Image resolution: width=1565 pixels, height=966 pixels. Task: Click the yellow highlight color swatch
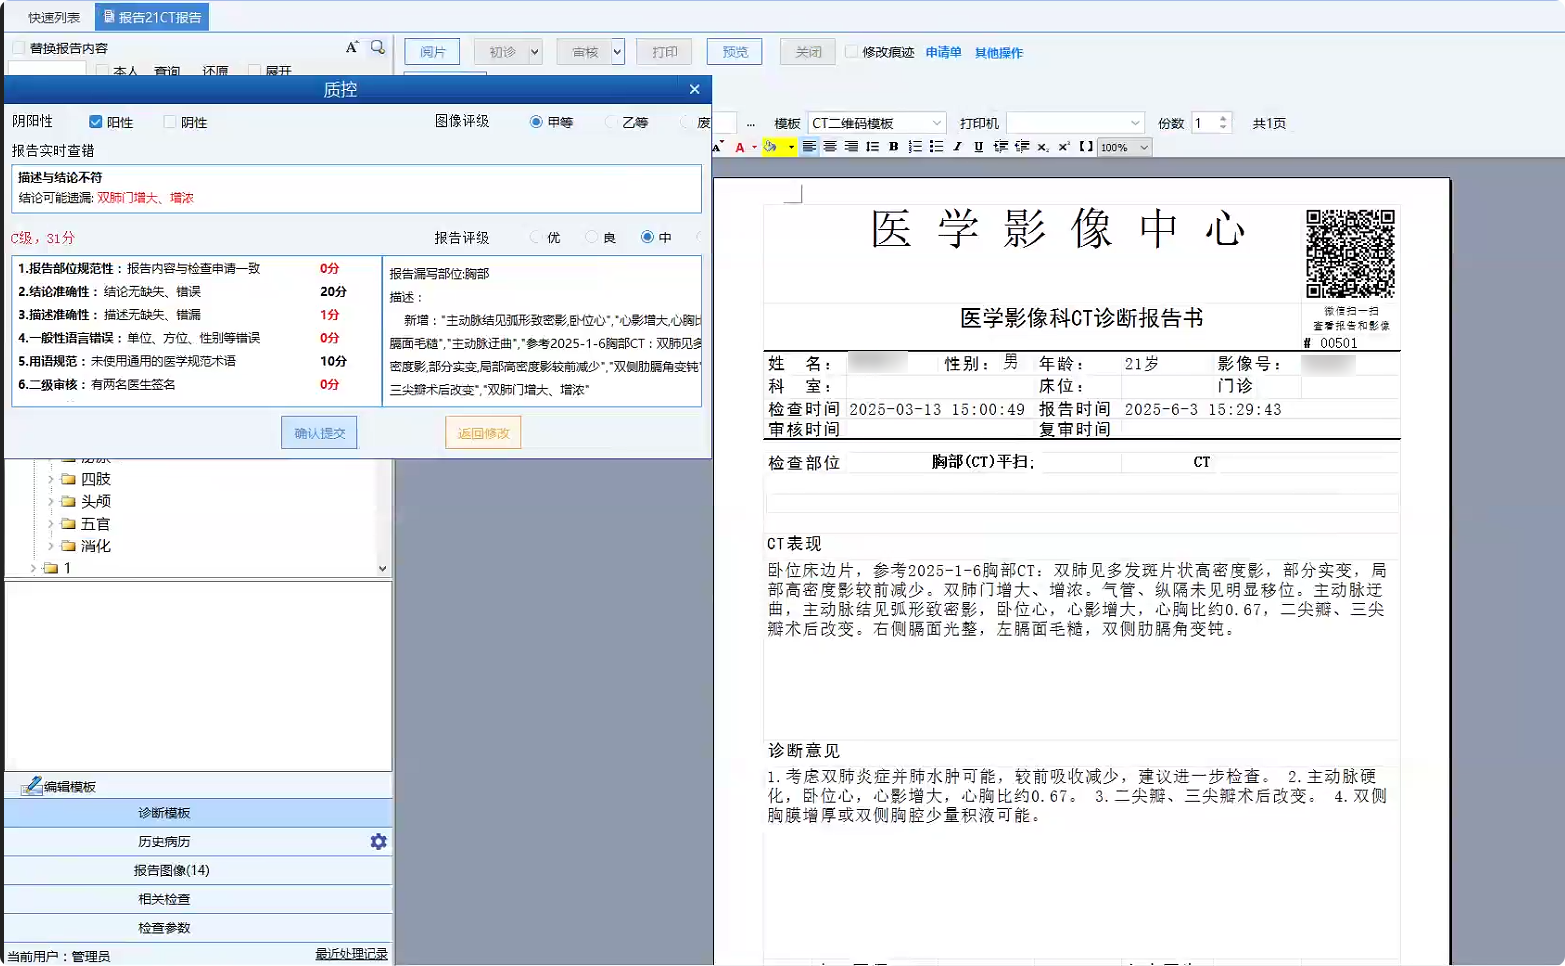(769, 147)
